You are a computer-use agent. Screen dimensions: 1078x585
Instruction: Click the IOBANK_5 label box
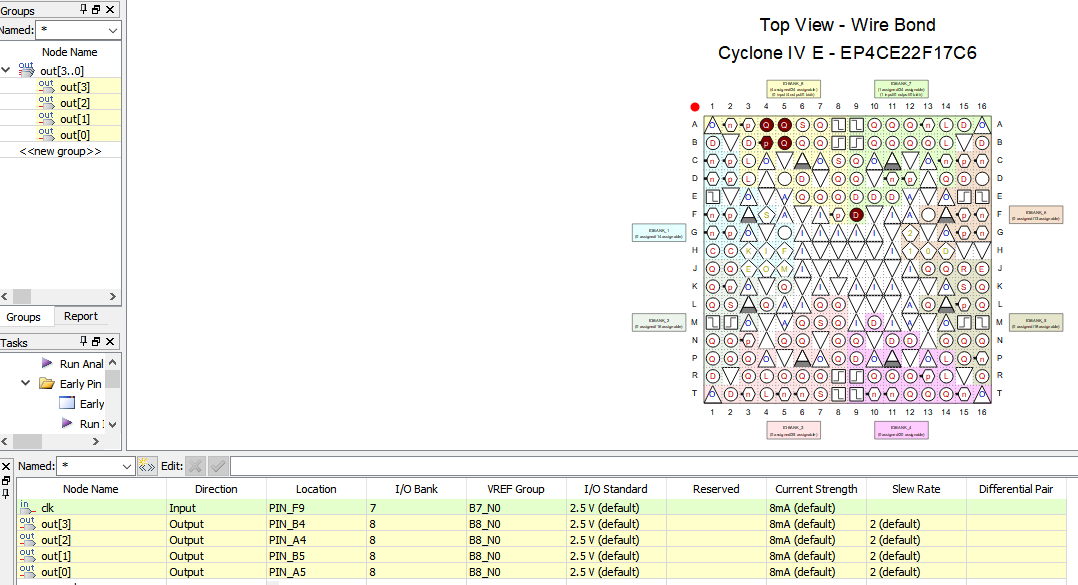tap(1036, 322)
